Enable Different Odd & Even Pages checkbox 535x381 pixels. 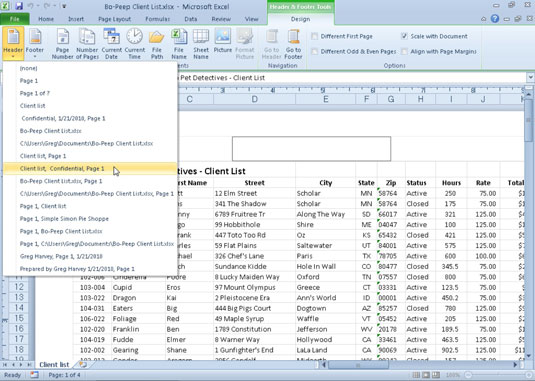315,52
